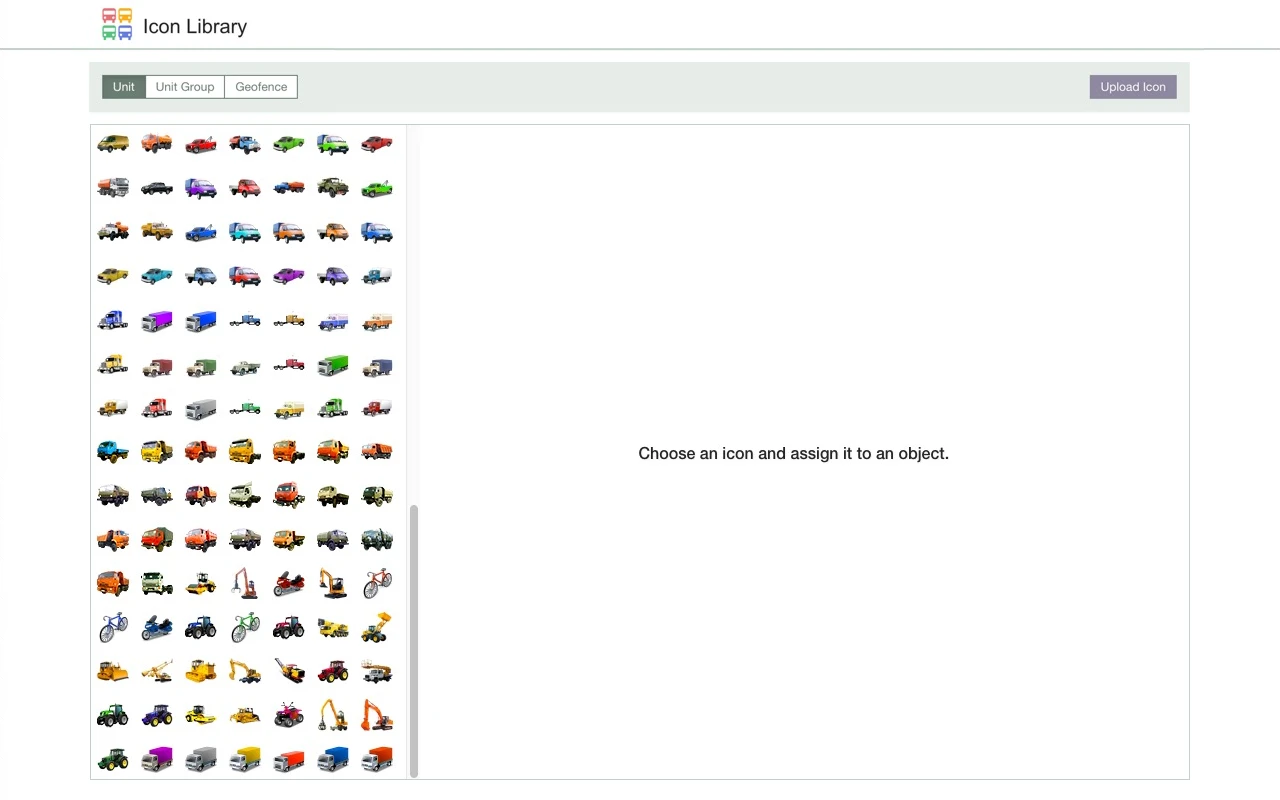
Task: Open the Geofence tab
Action: (x=261, y=87)
